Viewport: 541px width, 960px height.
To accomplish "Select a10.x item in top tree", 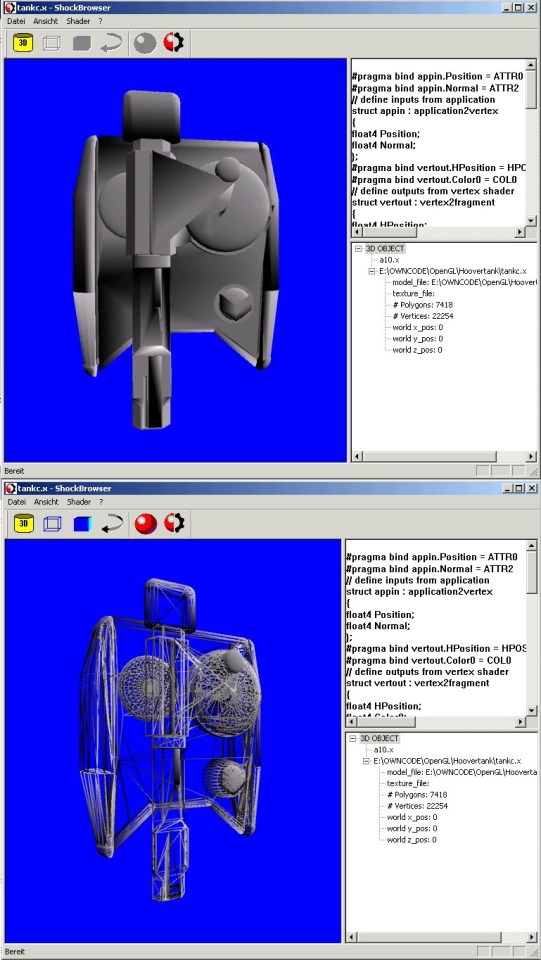I will click(x=389, y=260).
